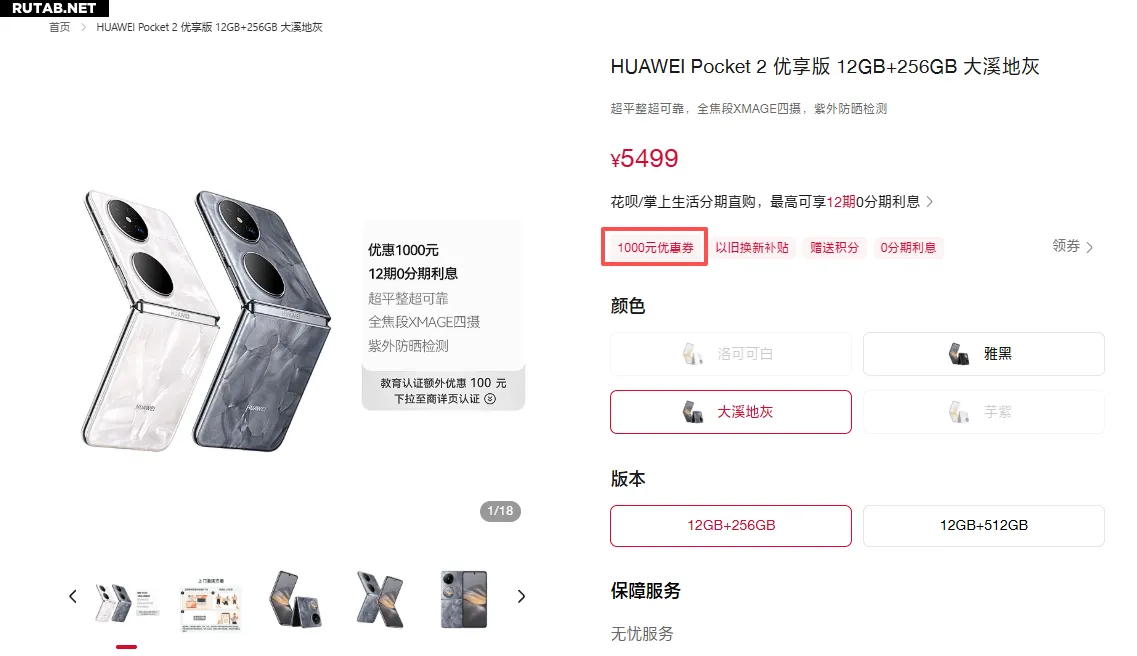
Task: Click the 0分期利息 tag
Action: 908,247
